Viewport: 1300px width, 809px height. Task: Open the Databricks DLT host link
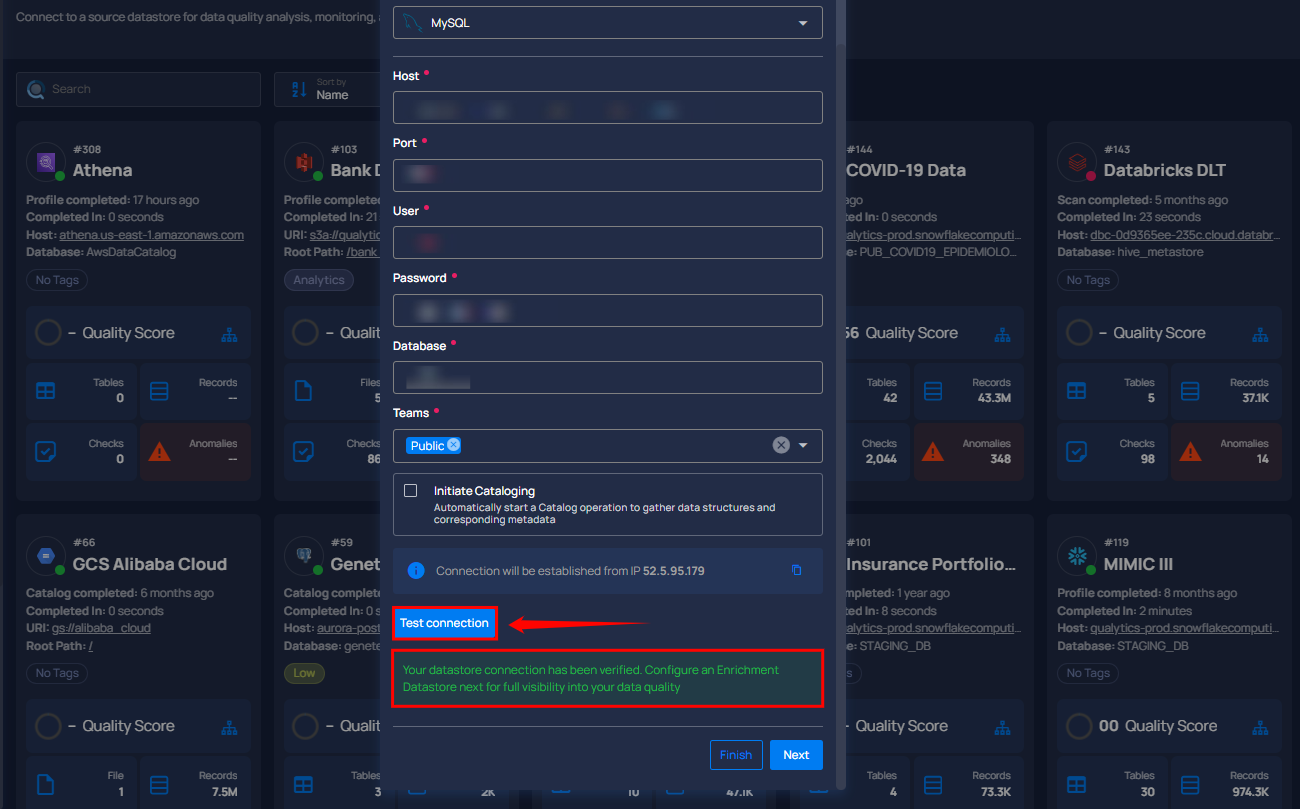(x=1184, y=235)
